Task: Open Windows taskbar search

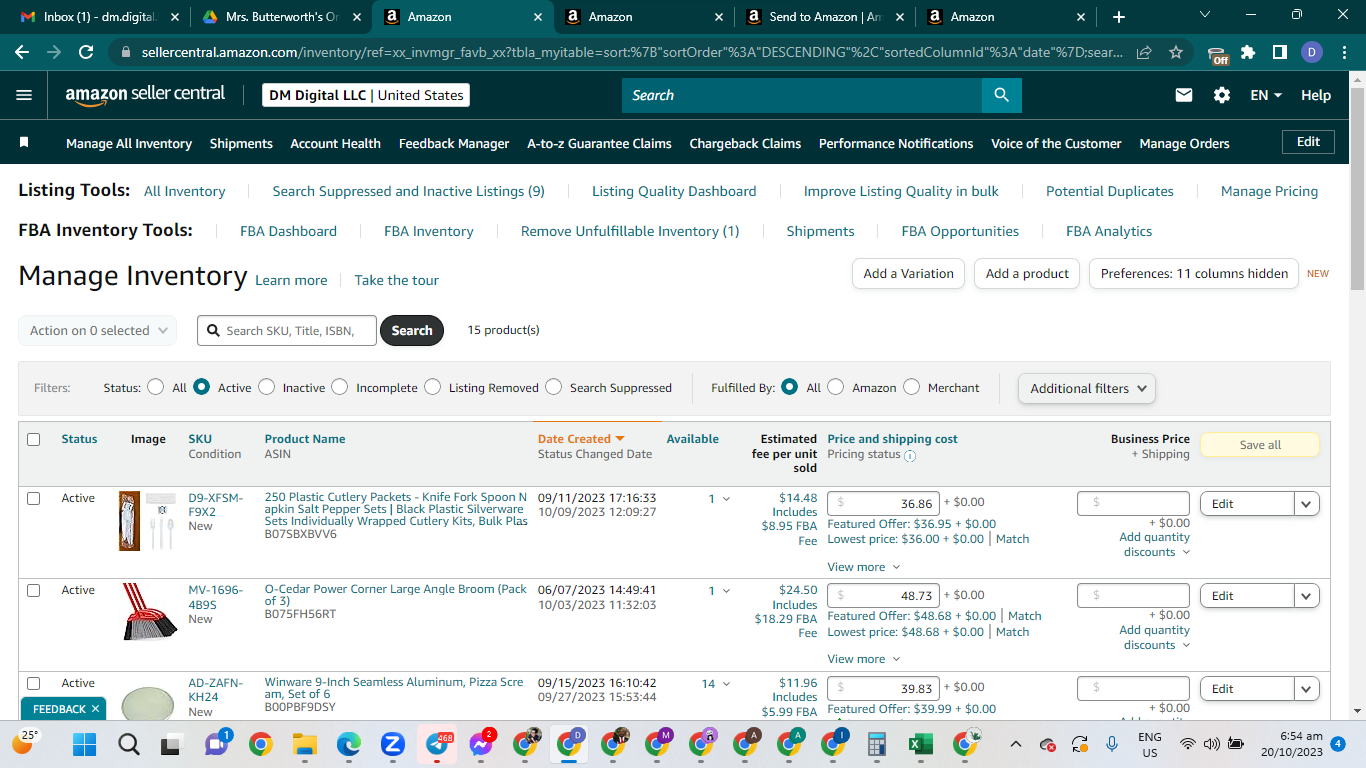Action: coord(129,744)
